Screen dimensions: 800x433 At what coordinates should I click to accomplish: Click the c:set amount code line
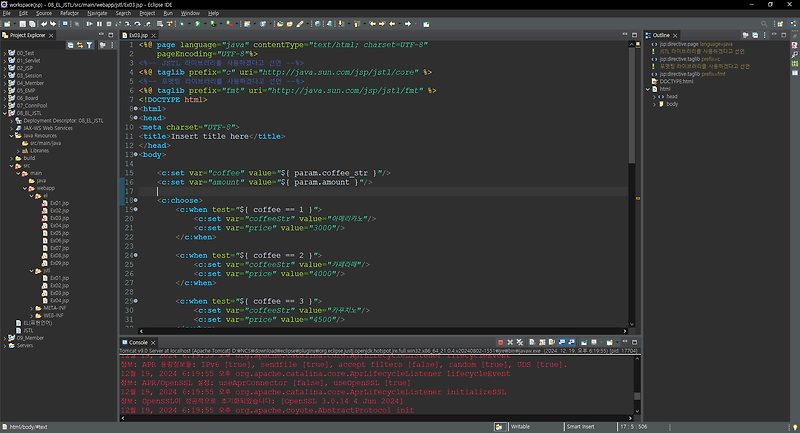(x=265, y=181)
